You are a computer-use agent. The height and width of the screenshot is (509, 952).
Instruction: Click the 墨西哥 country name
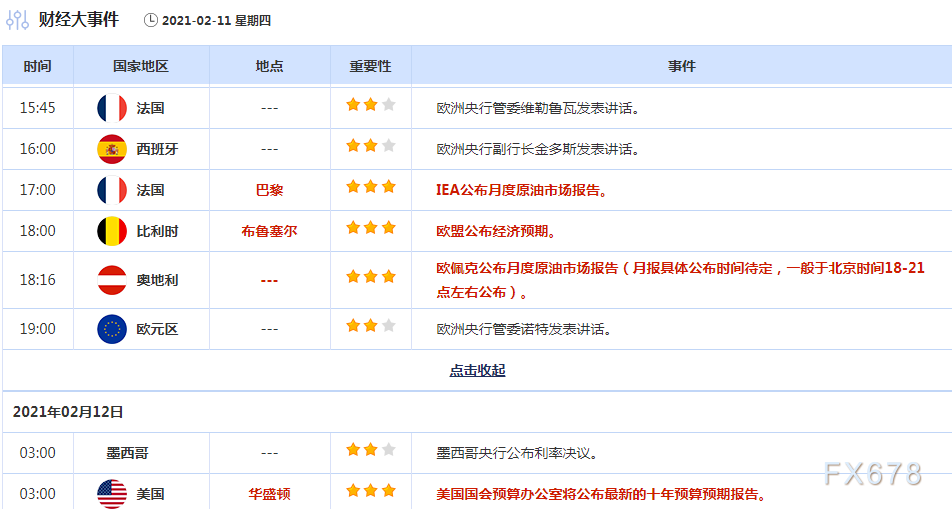coord(128,453)
